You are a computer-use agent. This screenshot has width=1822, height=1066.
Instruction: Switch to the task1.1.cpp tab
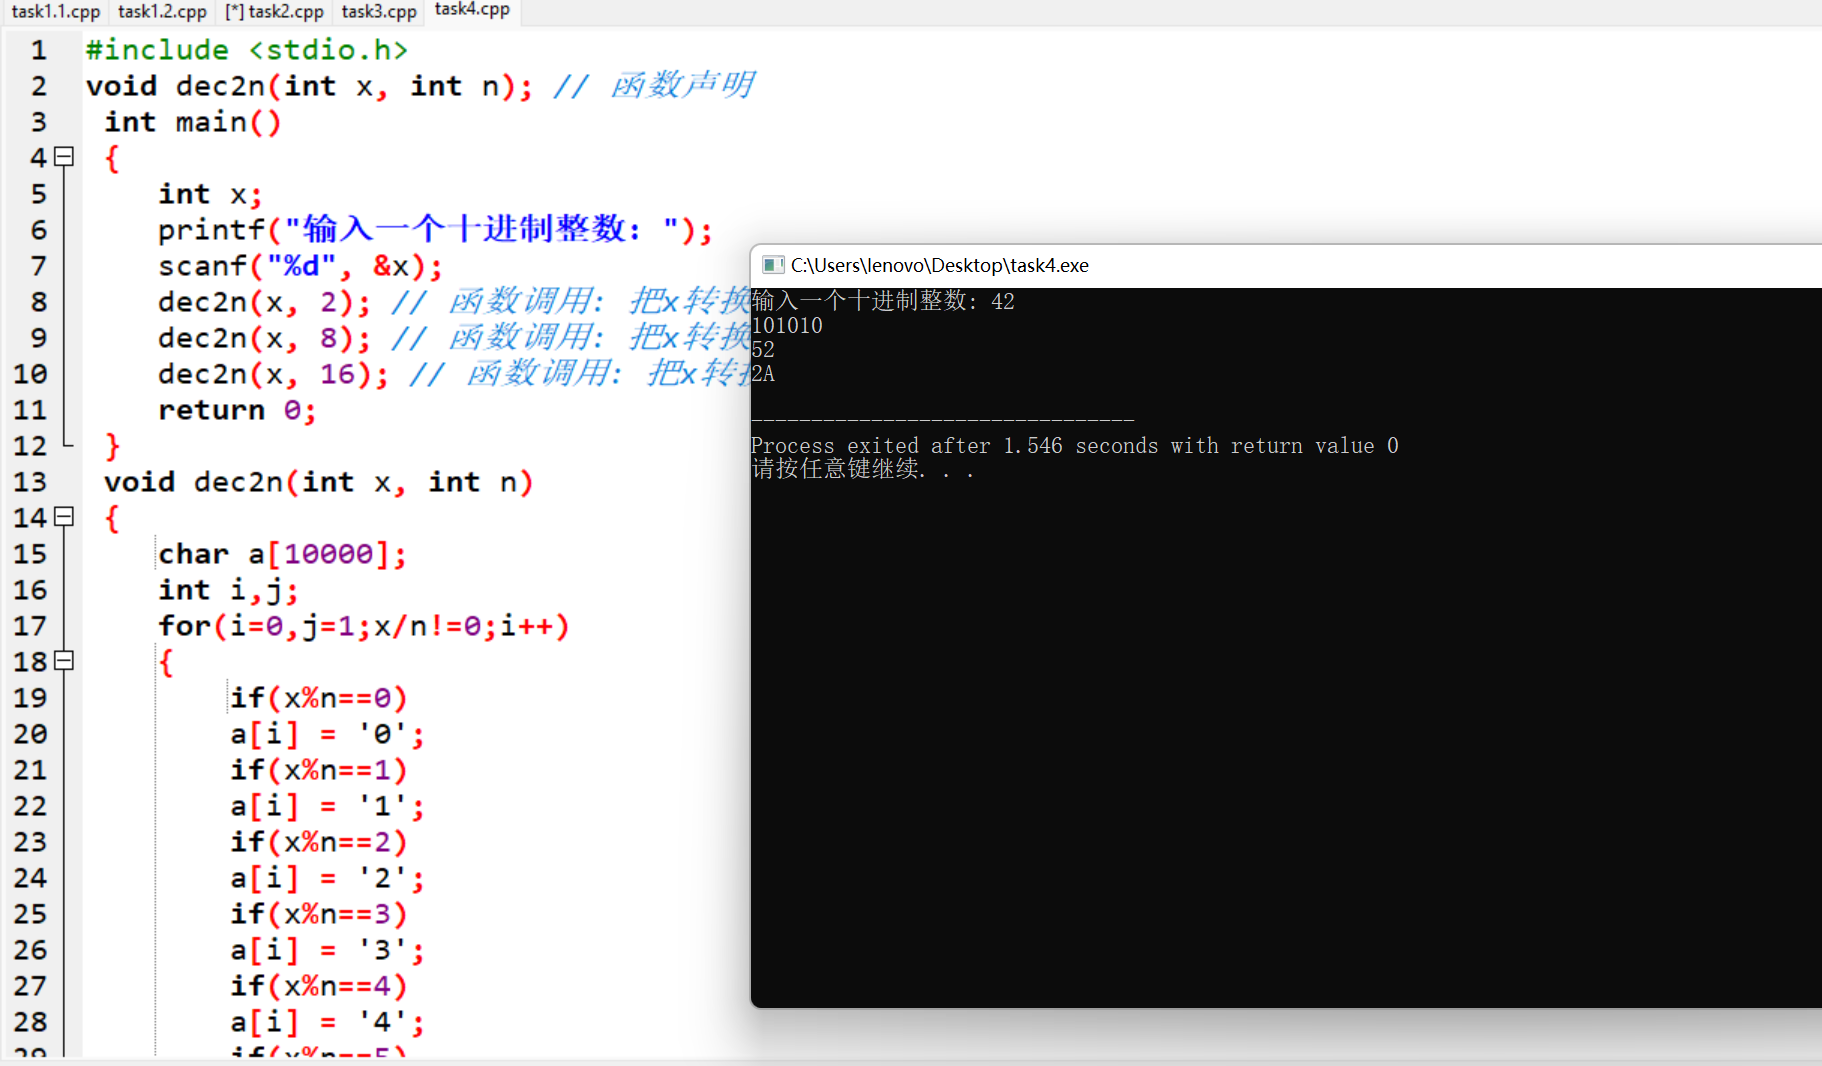coord(56,11)
